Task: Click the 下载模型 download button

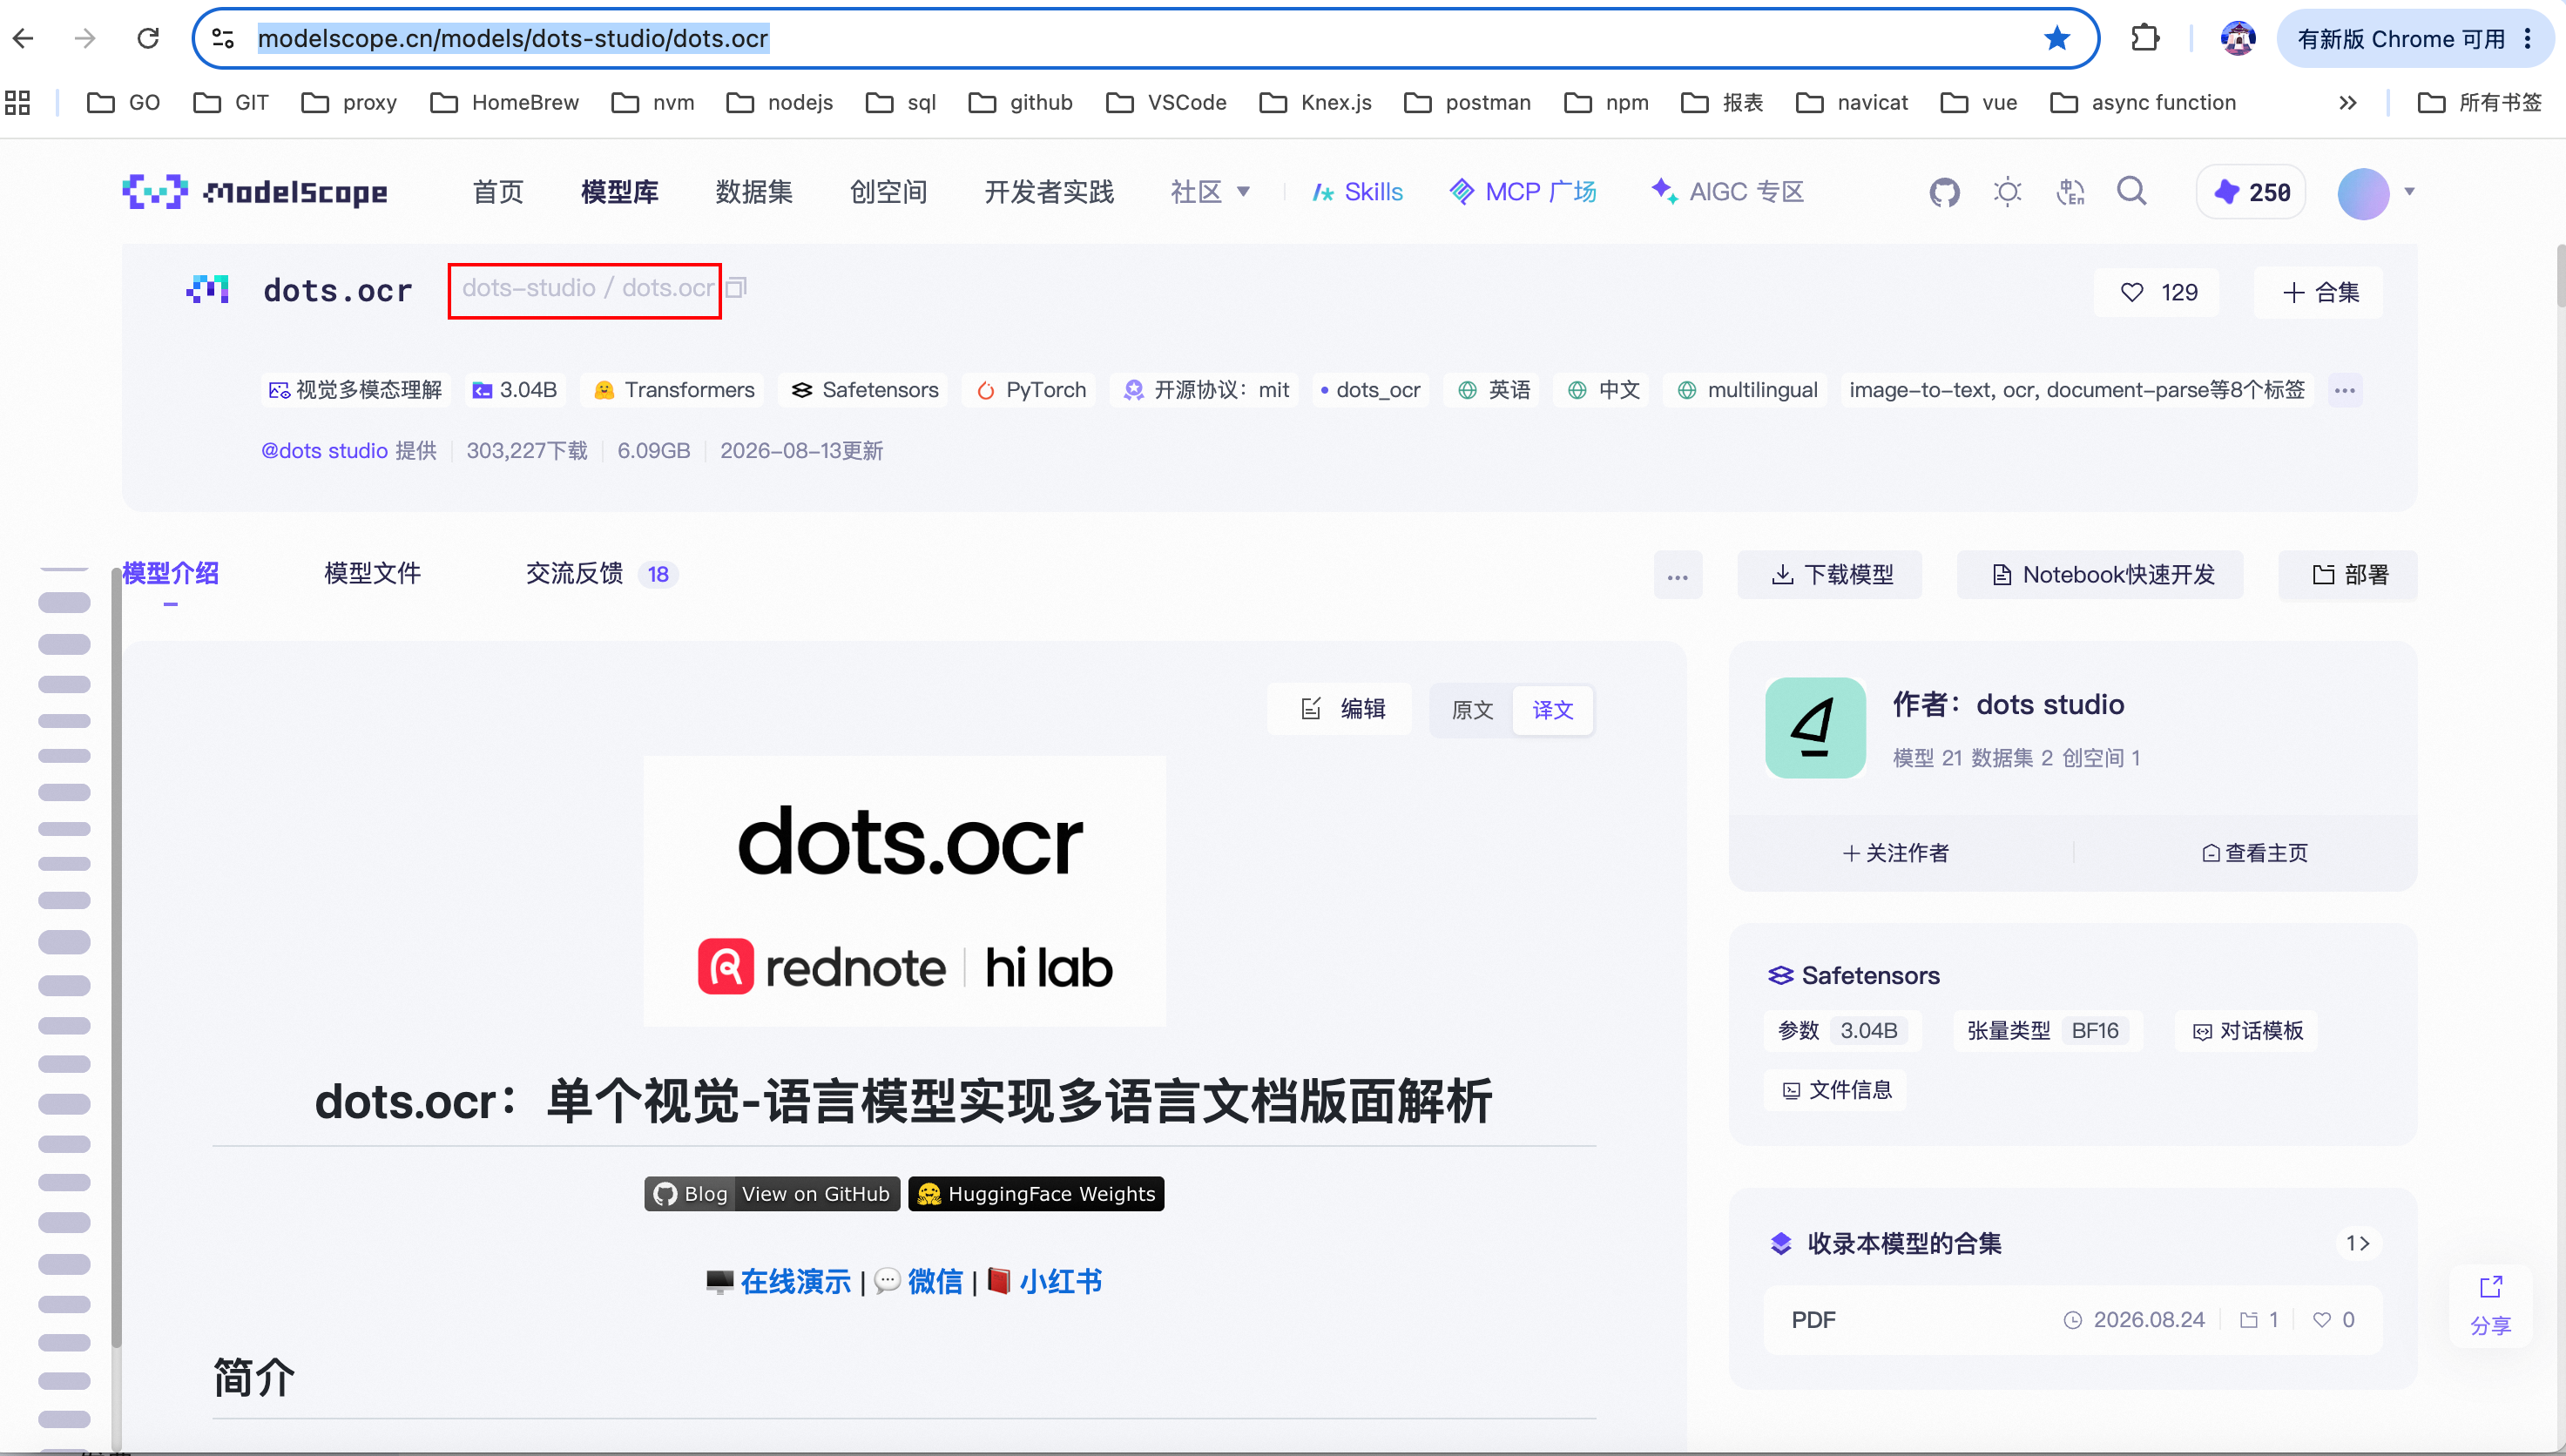Action: click(x=1829, y=575)
